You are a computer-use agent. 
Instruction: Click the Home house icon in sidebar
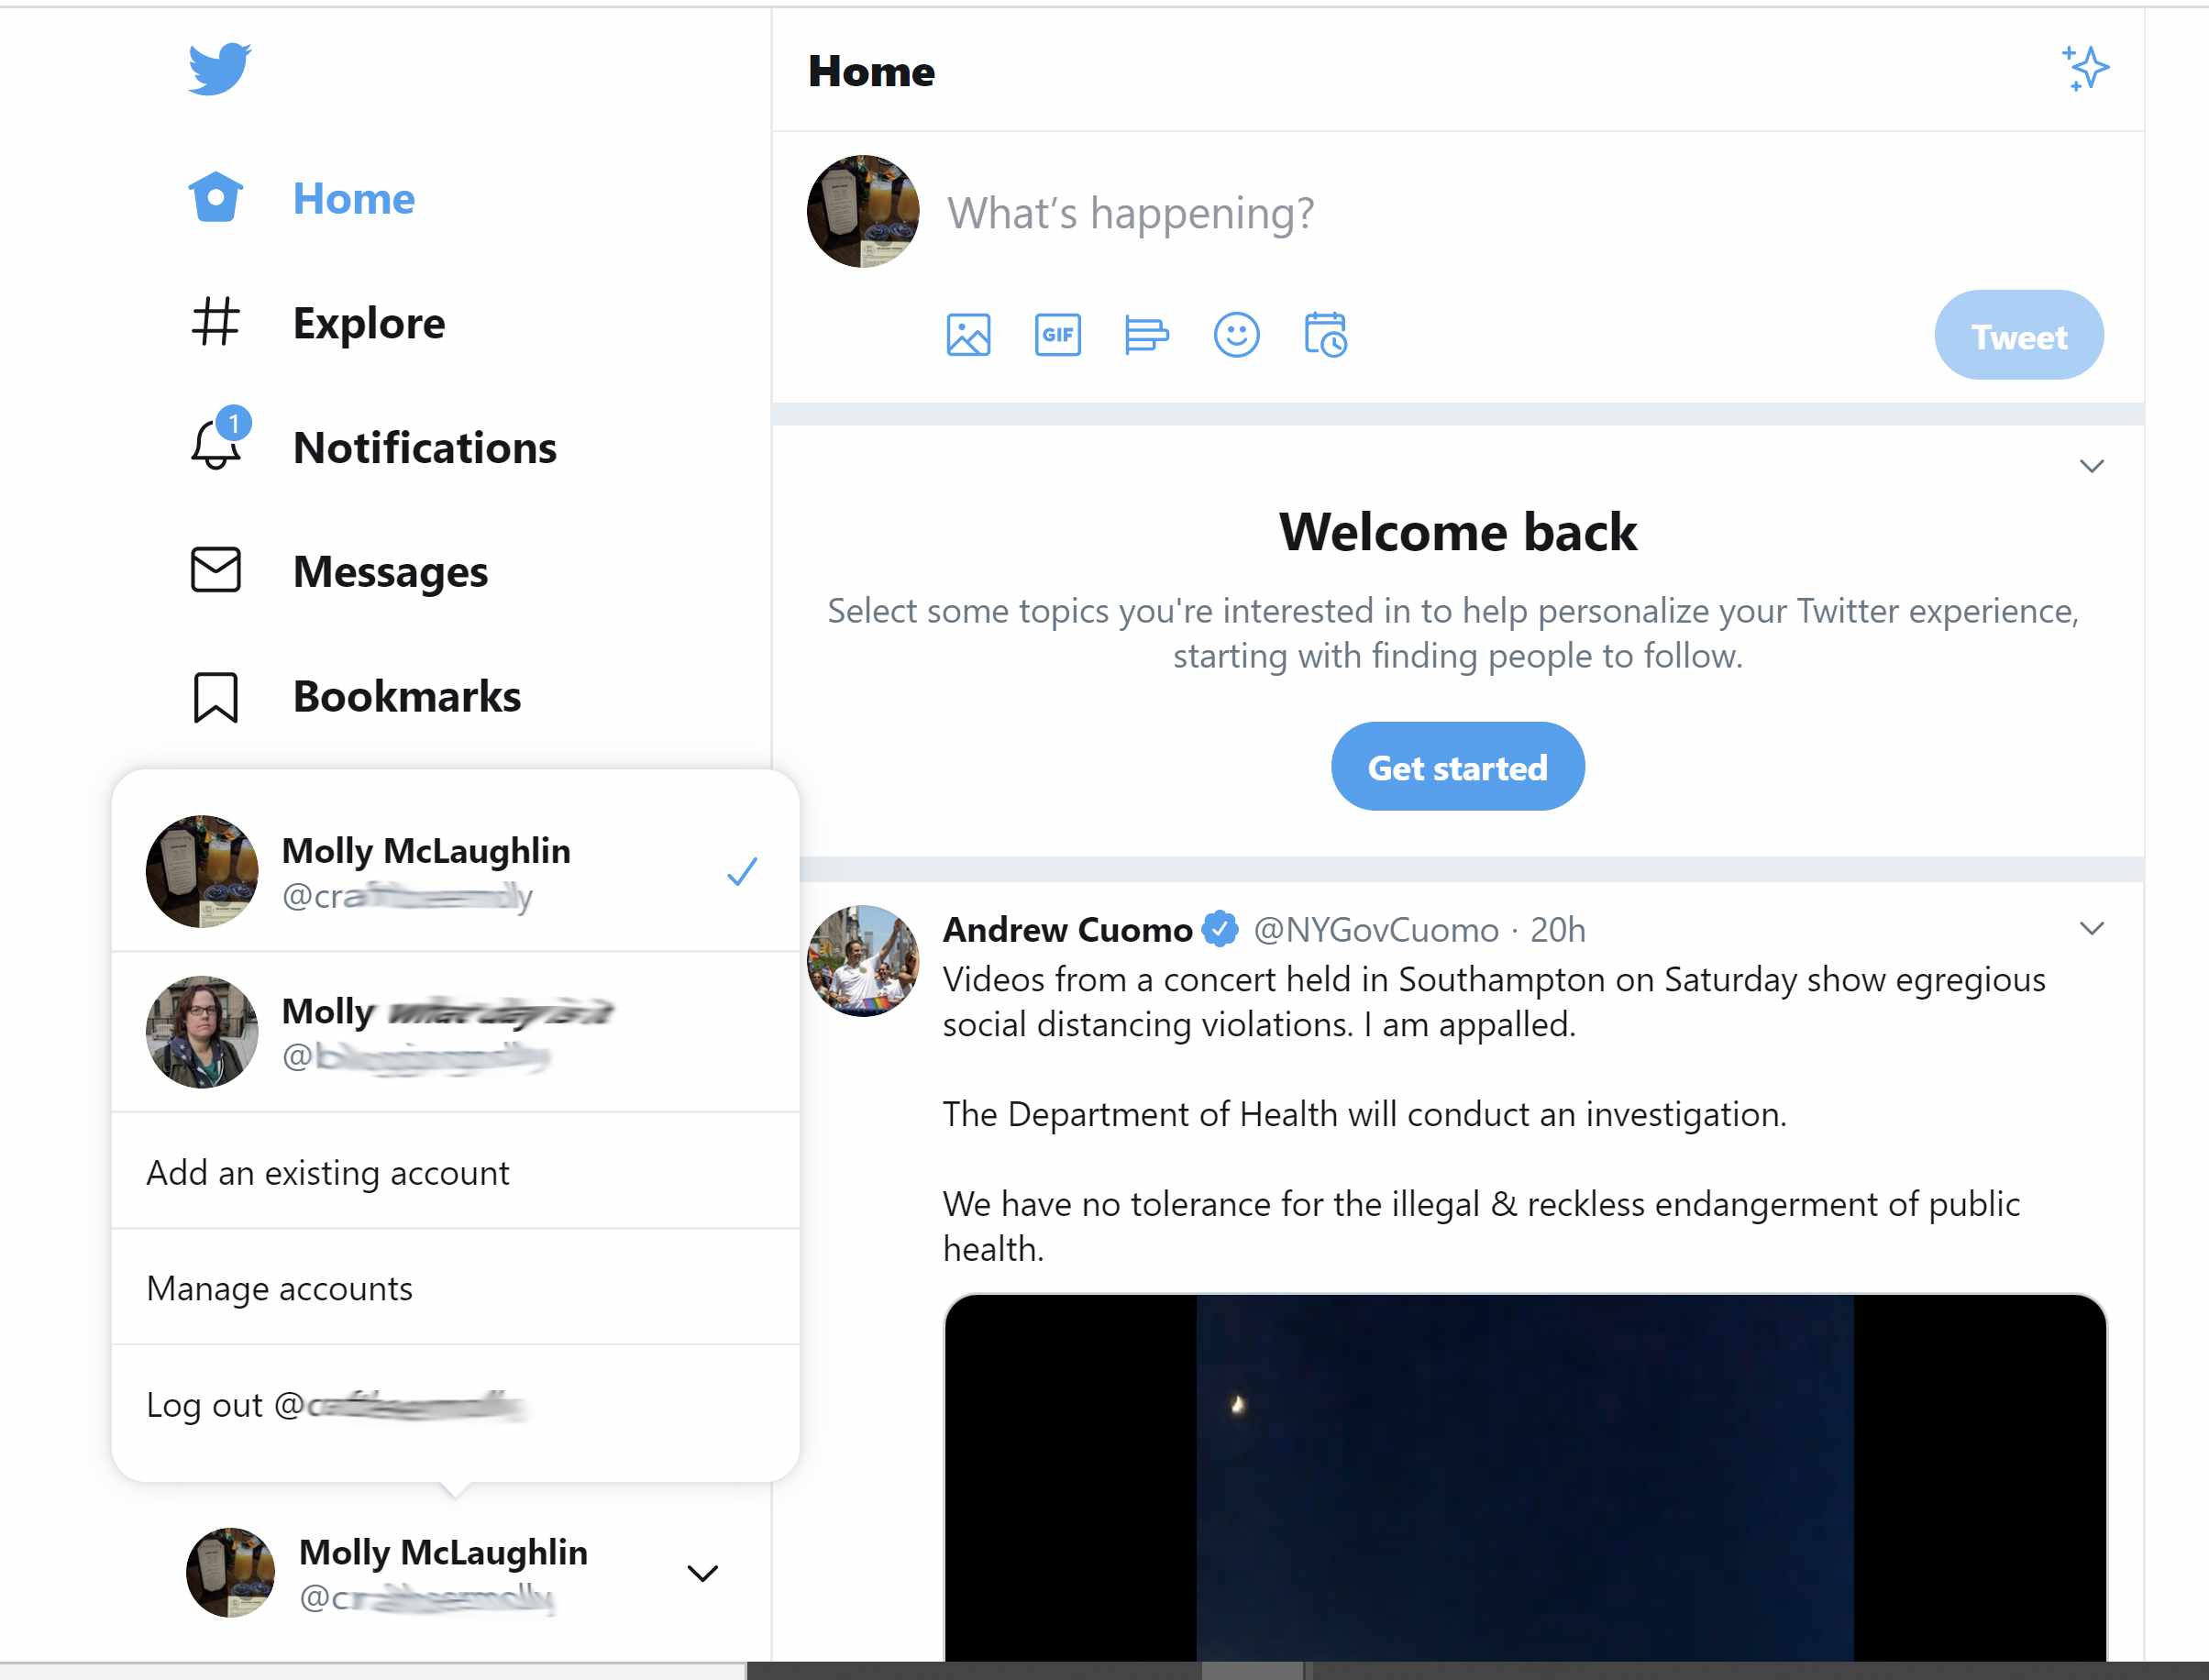216,197
